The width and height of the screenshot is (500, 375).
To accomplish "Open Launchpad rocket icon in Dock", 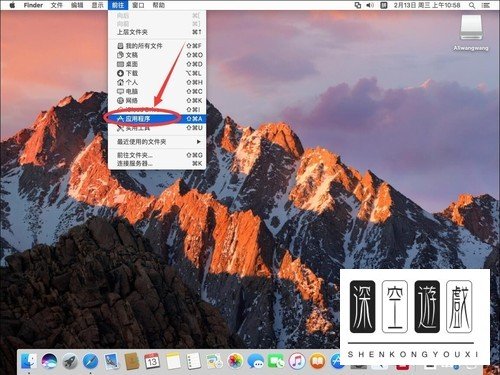I will [x=70, y=362].
